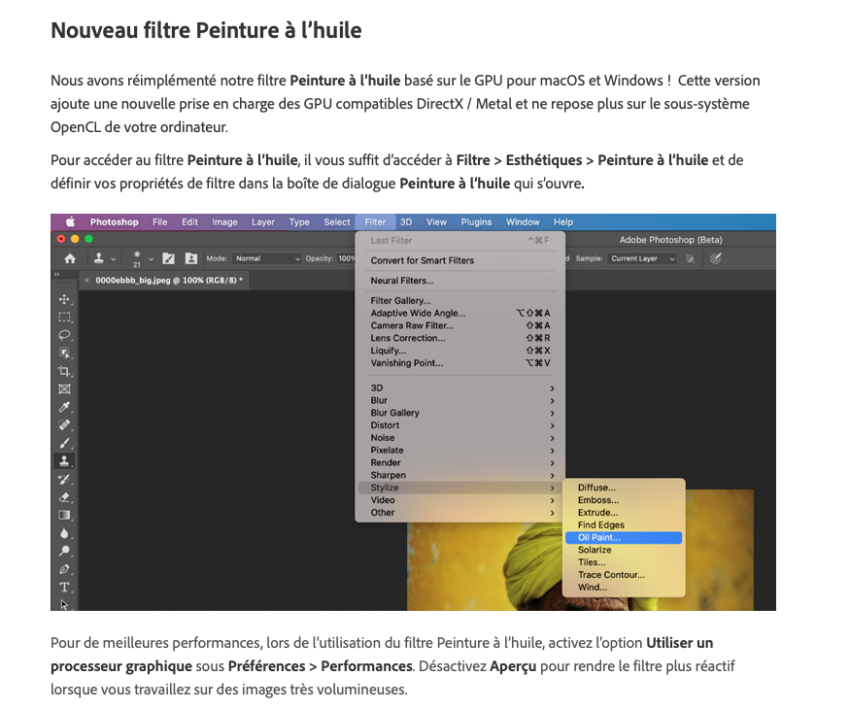
Task: Select the History Brush tool
Action: tap(65, 479)
